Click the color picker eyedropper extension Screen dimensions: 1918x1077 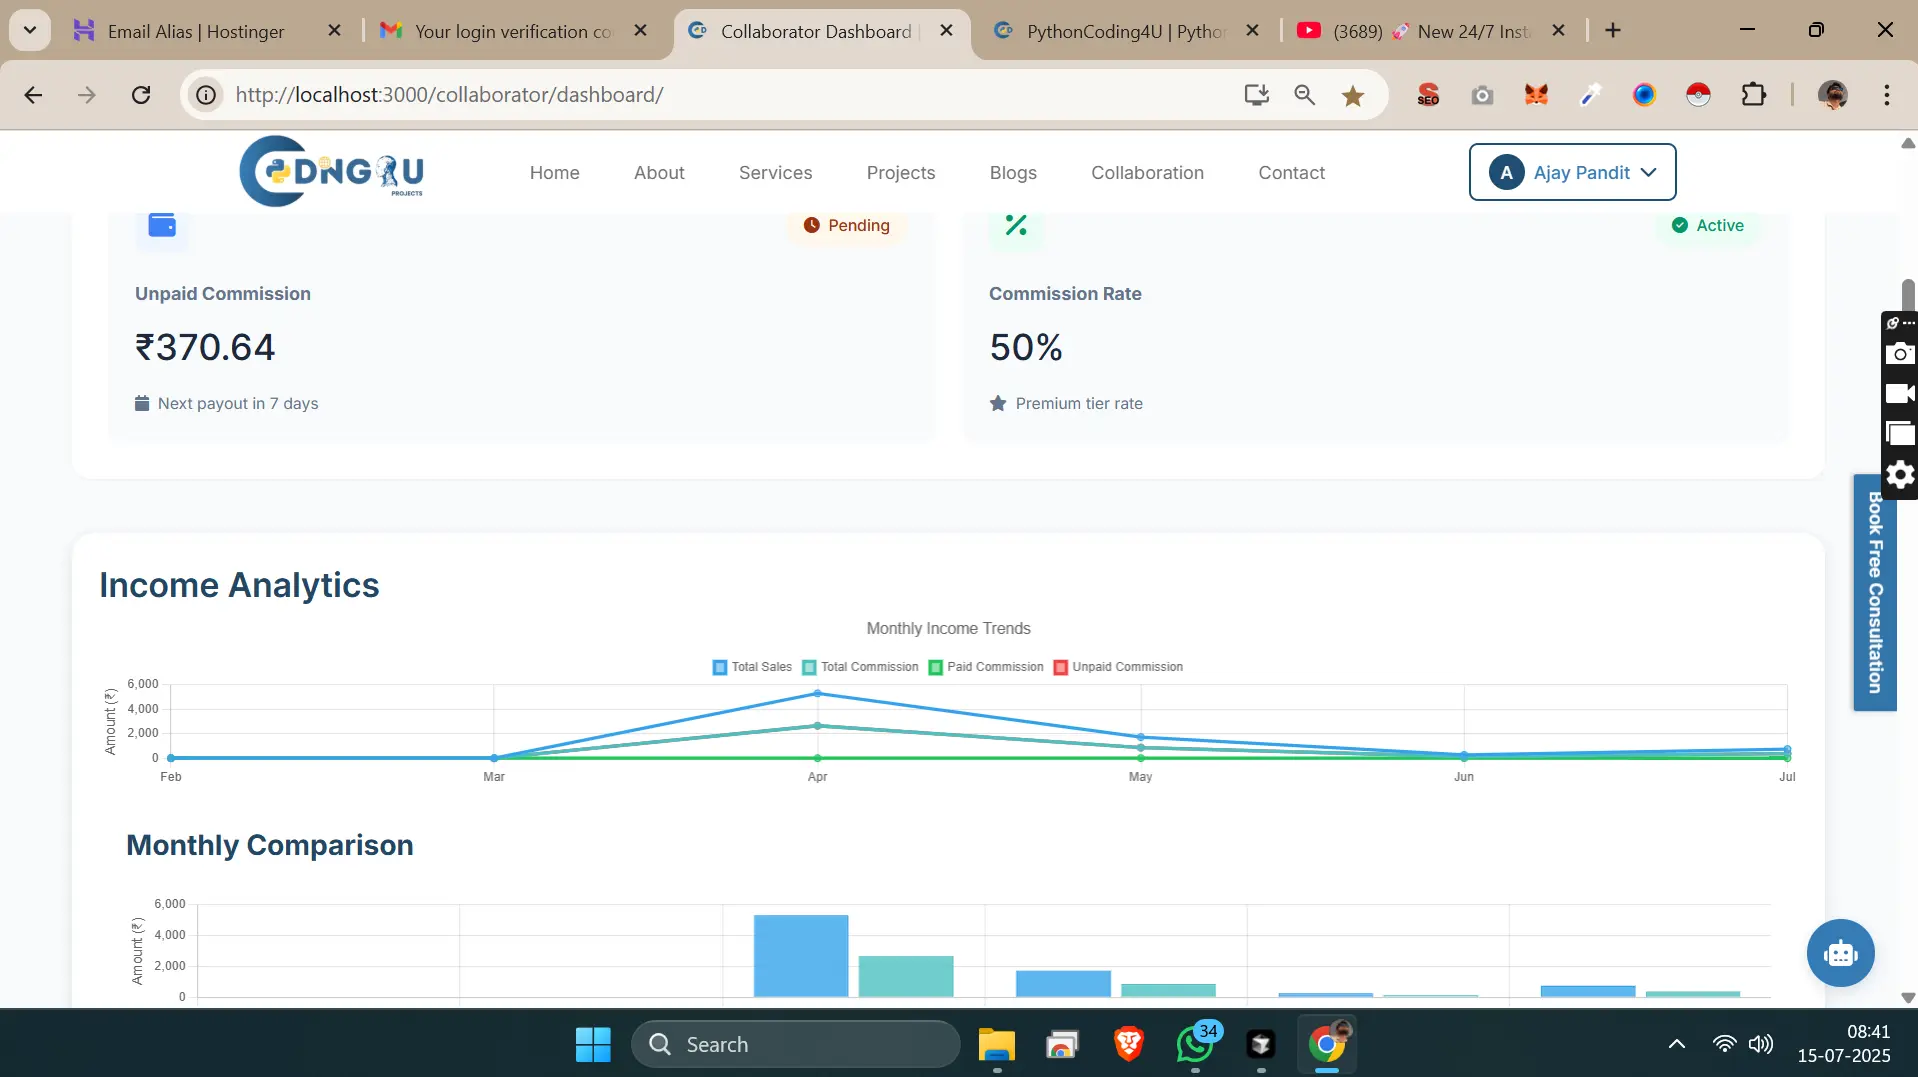point(1590,95)
